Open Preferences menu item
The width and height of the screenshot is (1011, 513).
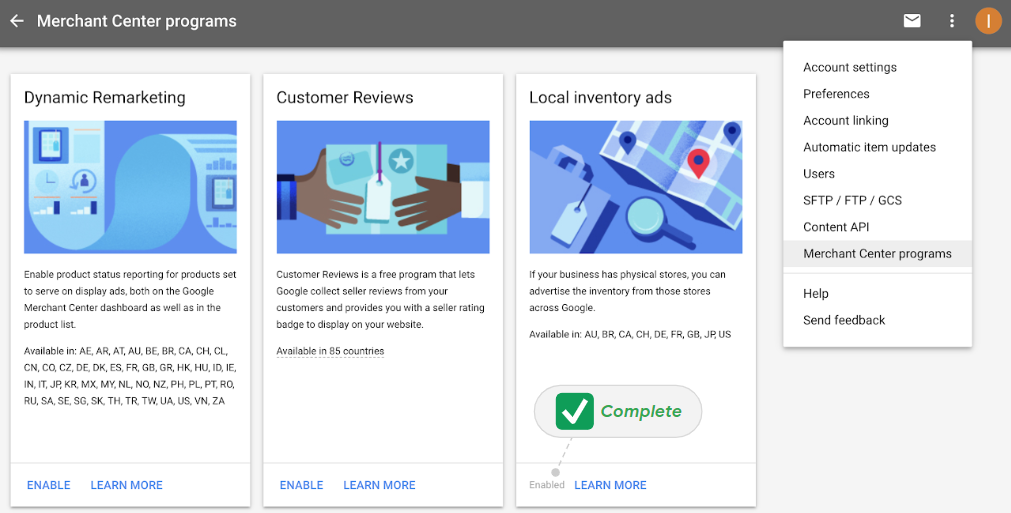point(877,94)
